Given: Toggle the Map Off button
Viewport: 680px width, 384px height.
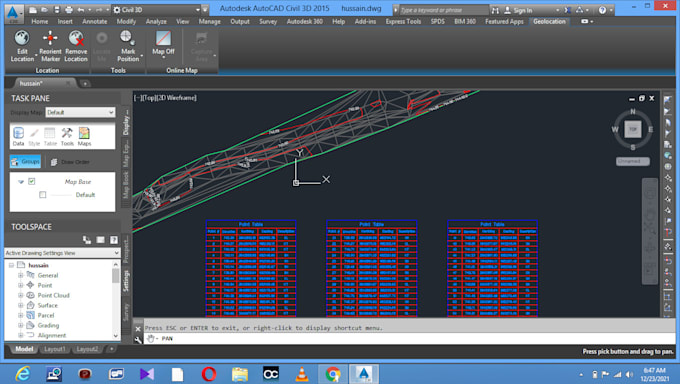Looking at the screenshot, I should [163, 43].
